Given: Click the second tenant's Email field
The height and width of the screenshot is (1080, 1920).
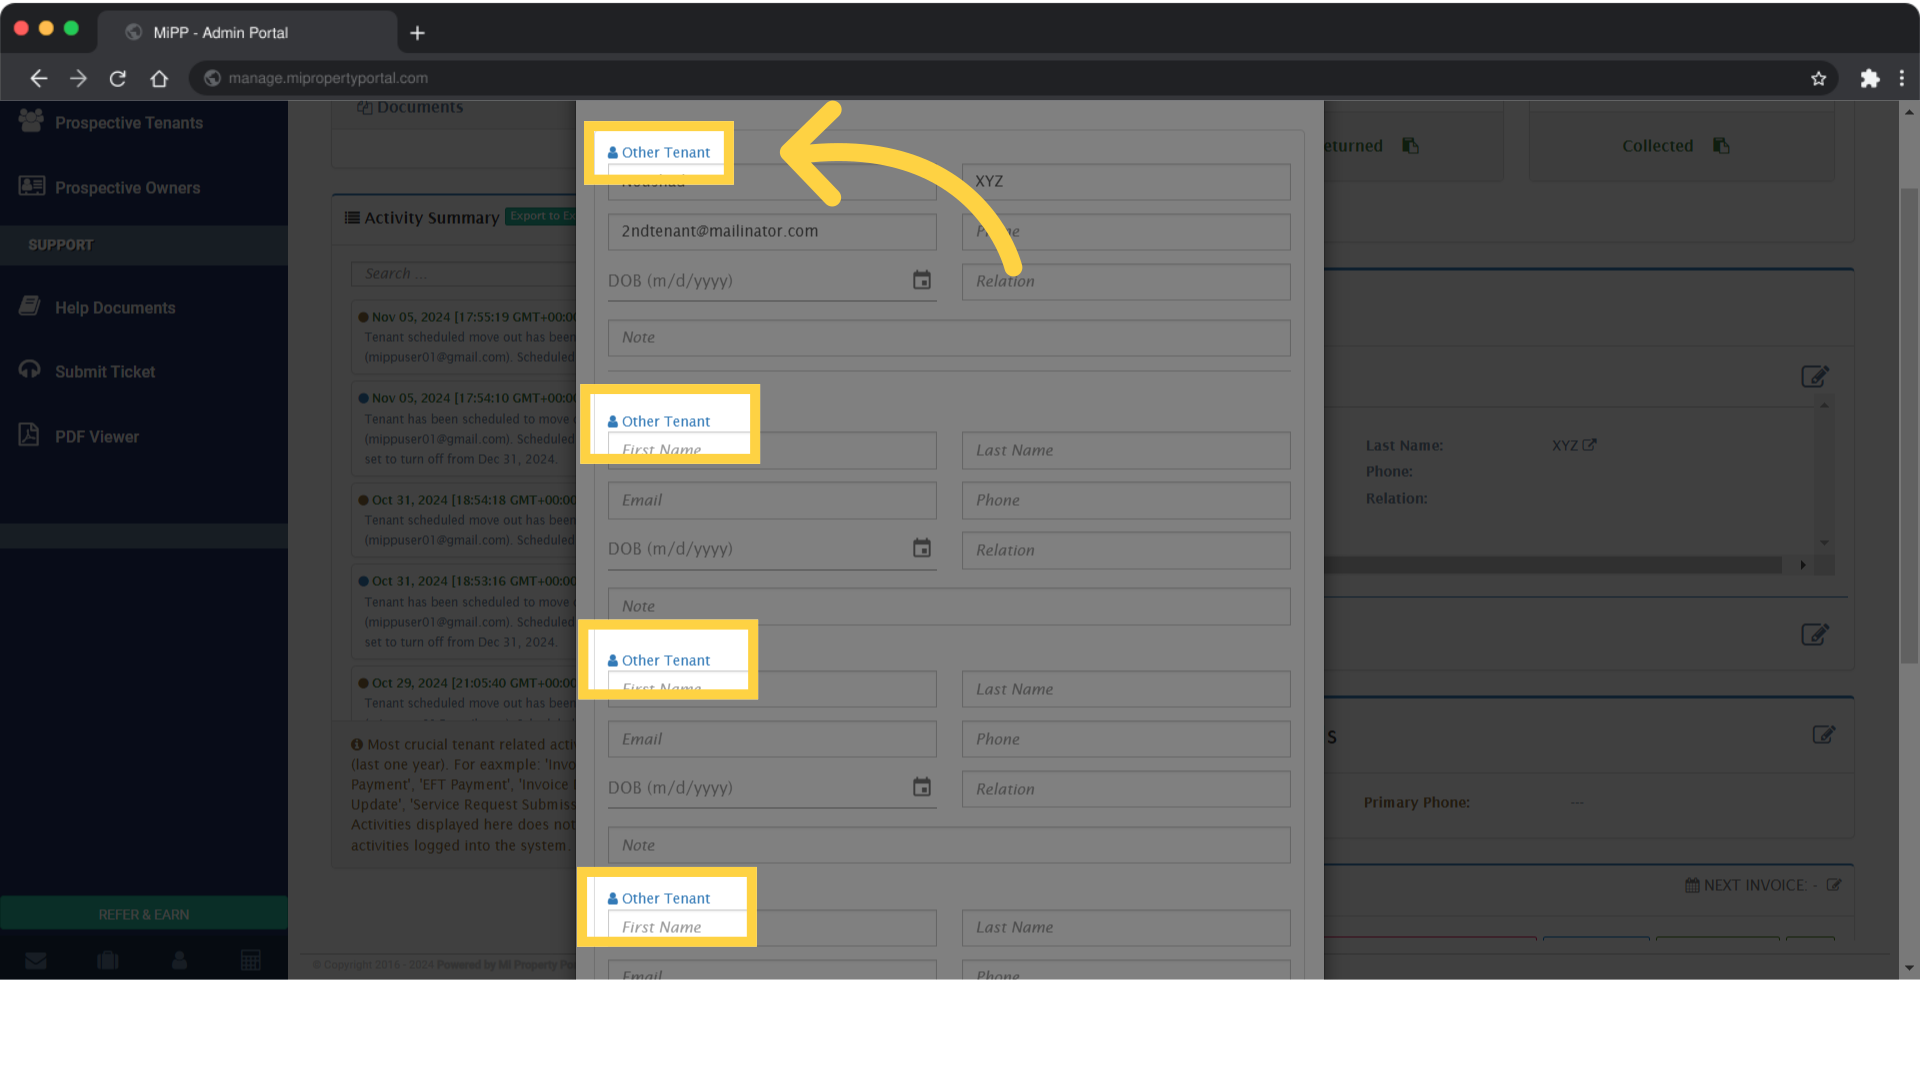Looking at the screenshot, I should pyautogui.click(x=772, y=501).
